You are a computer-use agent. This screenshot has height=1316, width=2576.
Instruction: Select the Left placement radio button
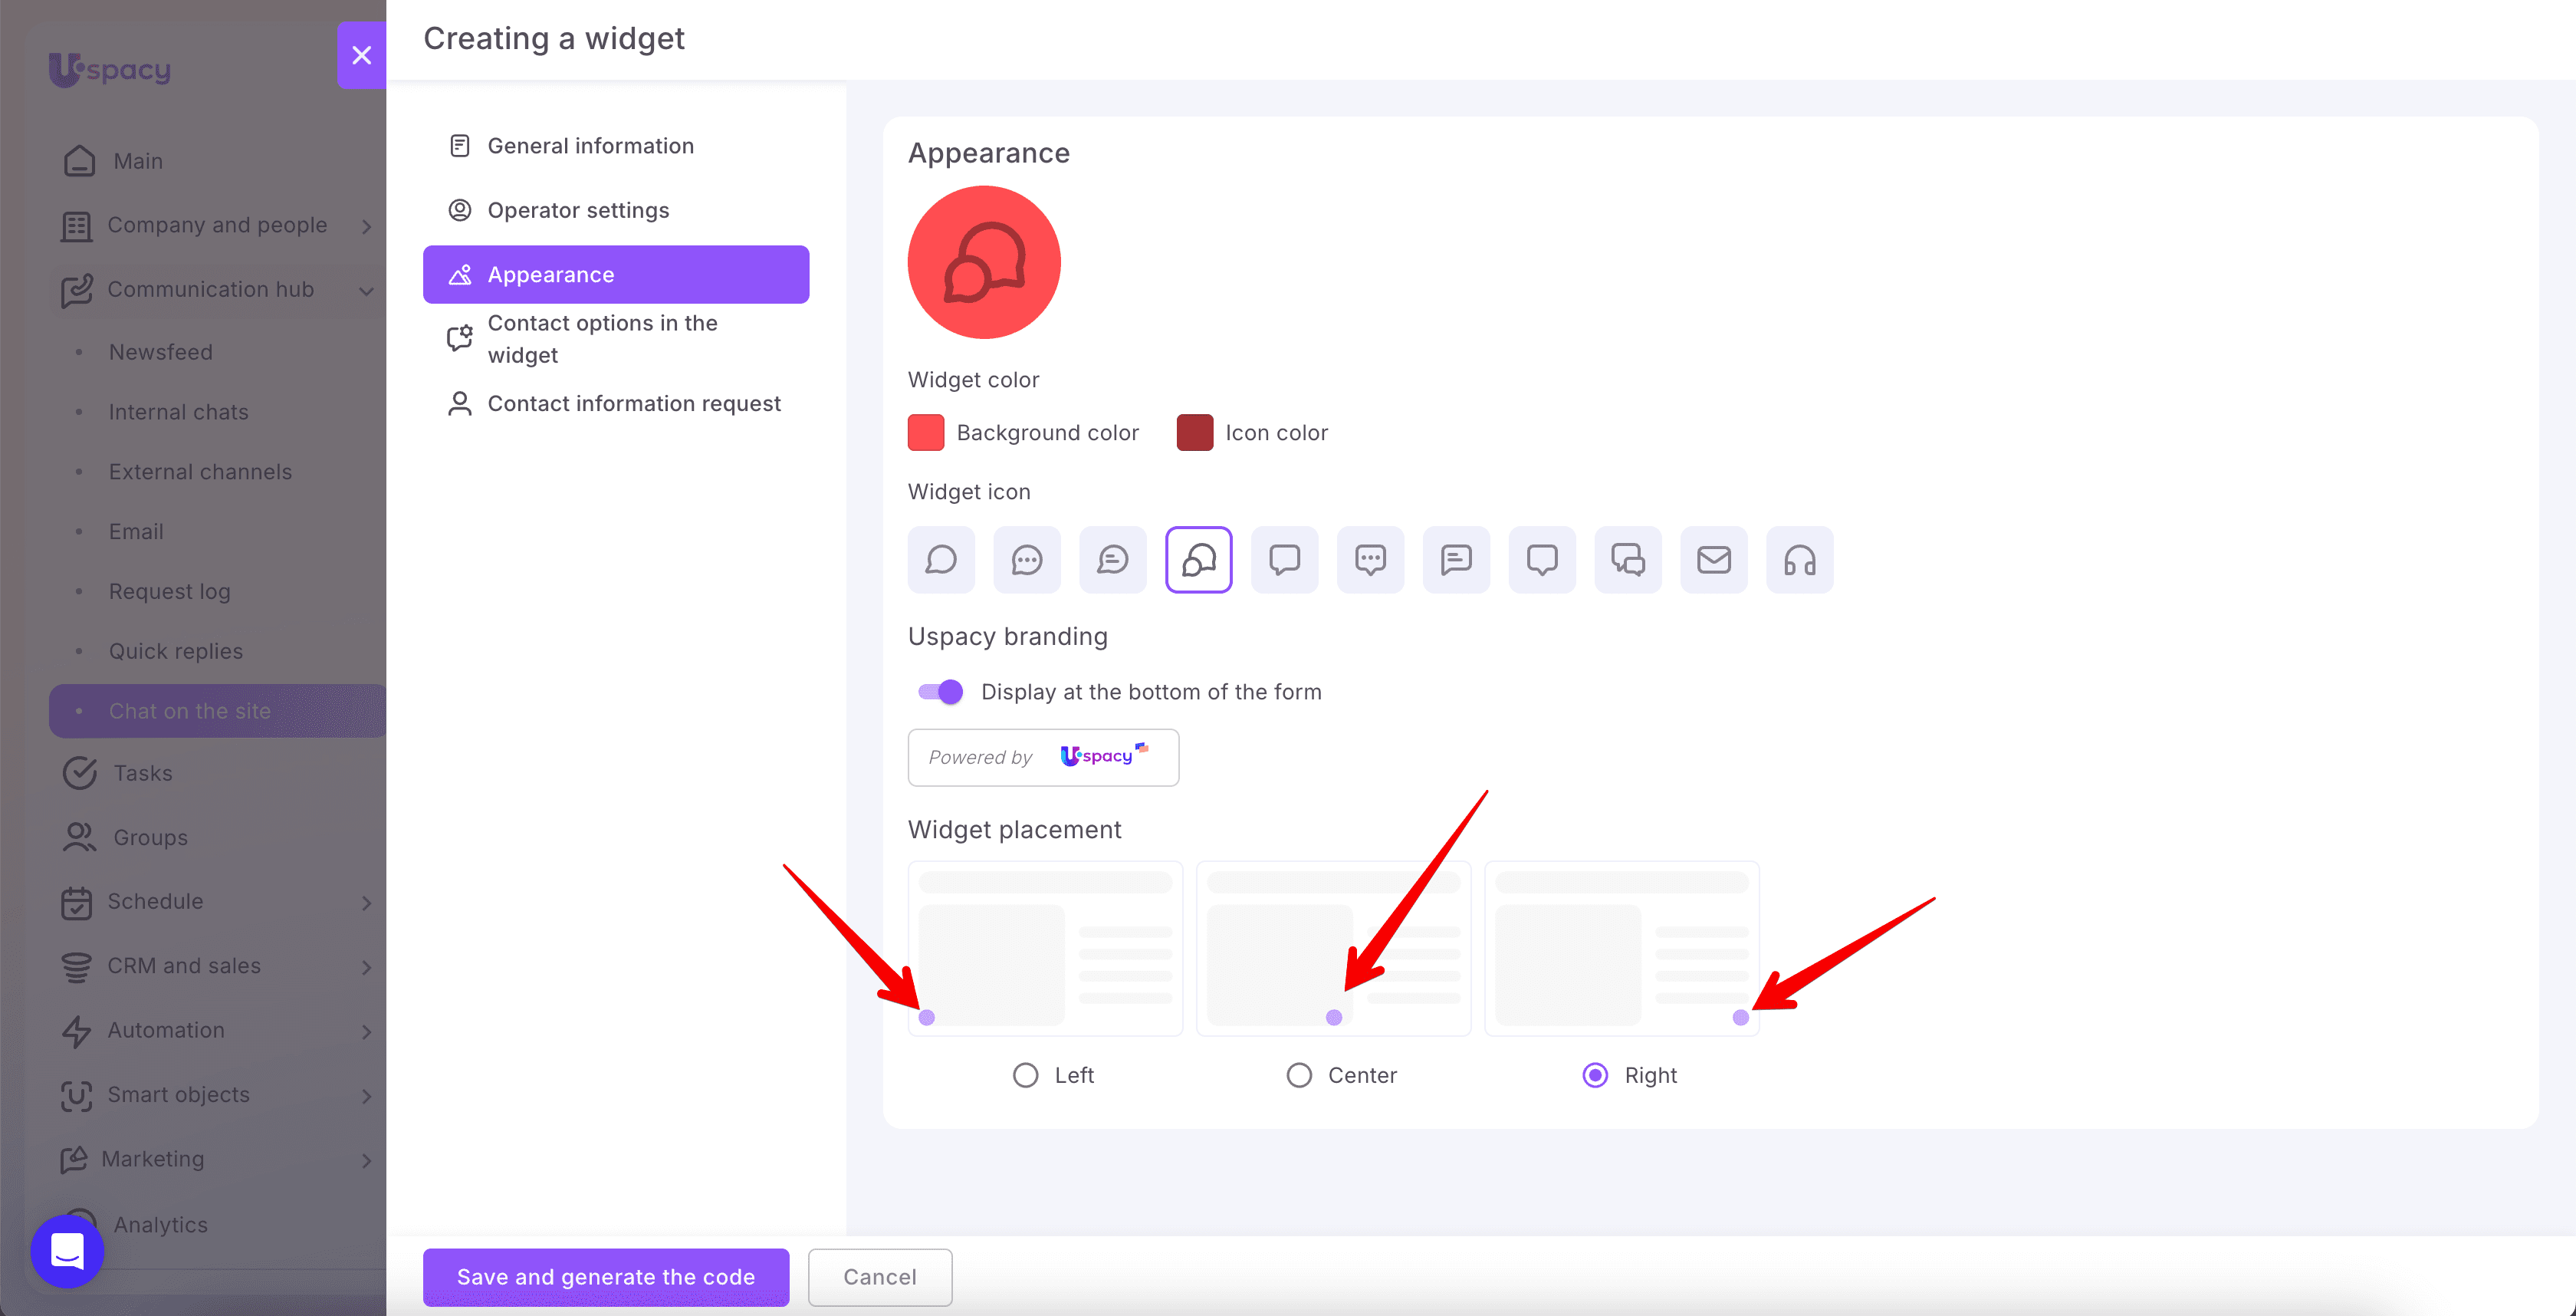[1025, 1075]
